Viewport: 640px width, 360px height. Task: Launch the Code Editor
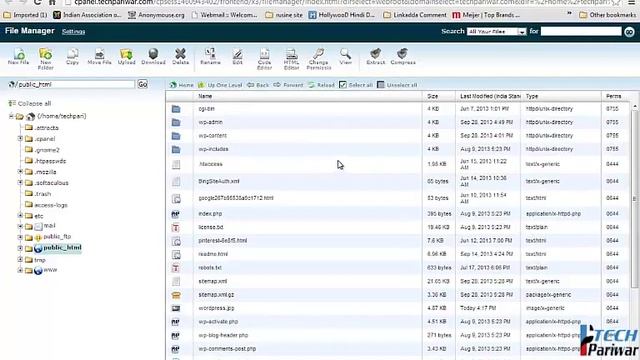point(264,58)
